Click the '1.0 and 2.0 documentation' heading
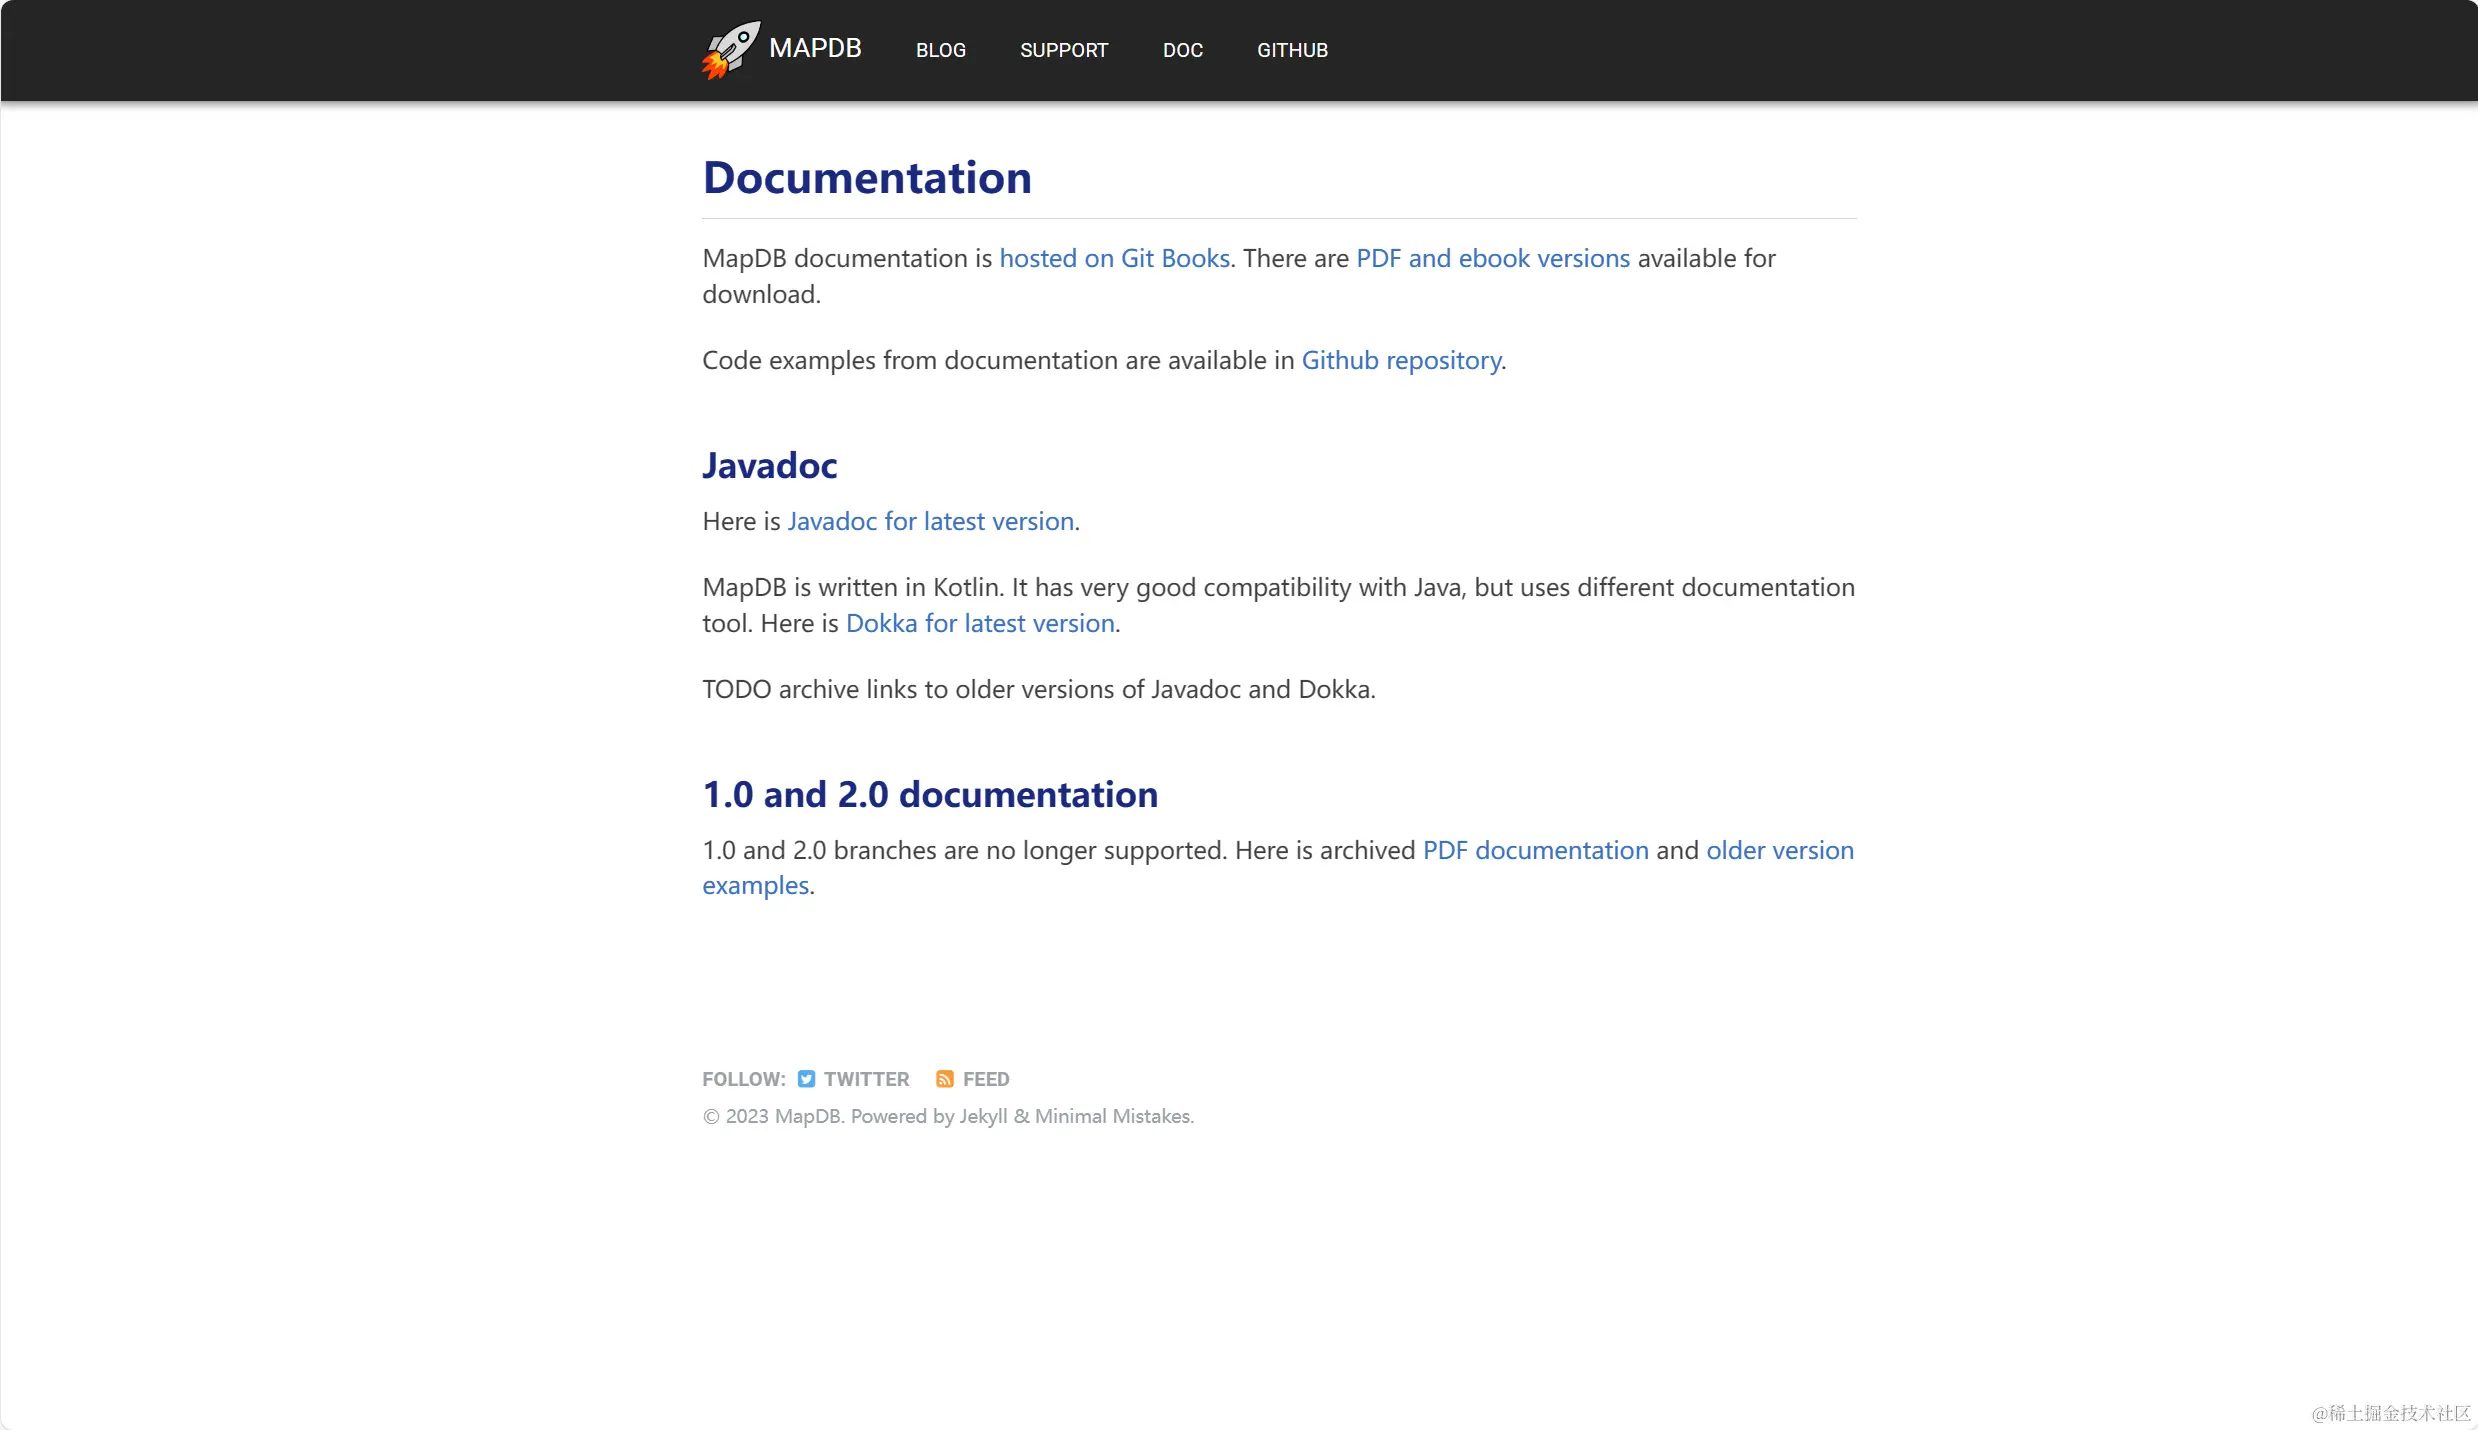 [930, 794]
